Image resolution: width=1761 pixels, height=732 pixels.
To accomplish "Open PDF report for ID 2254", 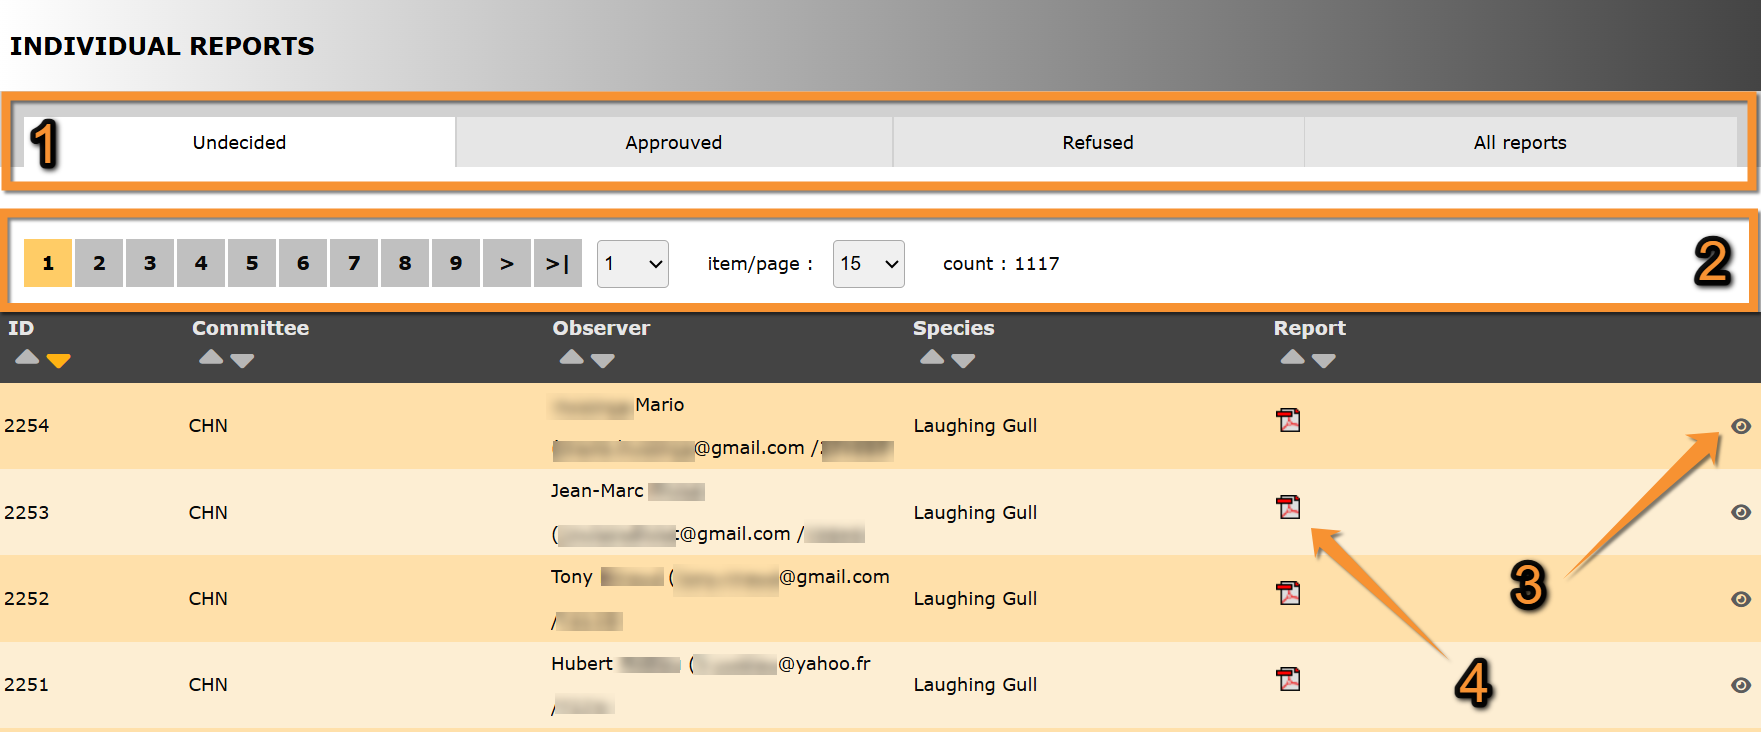I will tap(1288, 420).
